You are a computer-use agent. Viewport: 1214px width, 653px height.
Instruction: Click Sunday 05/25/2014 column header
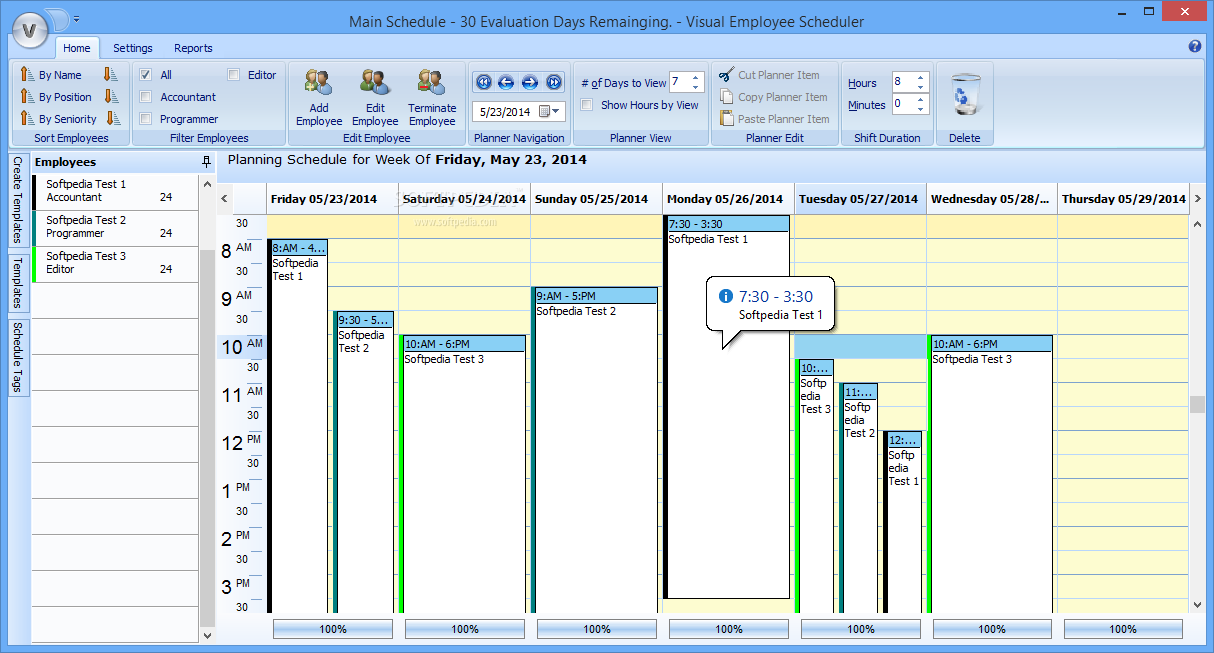(x=596, y=199)
